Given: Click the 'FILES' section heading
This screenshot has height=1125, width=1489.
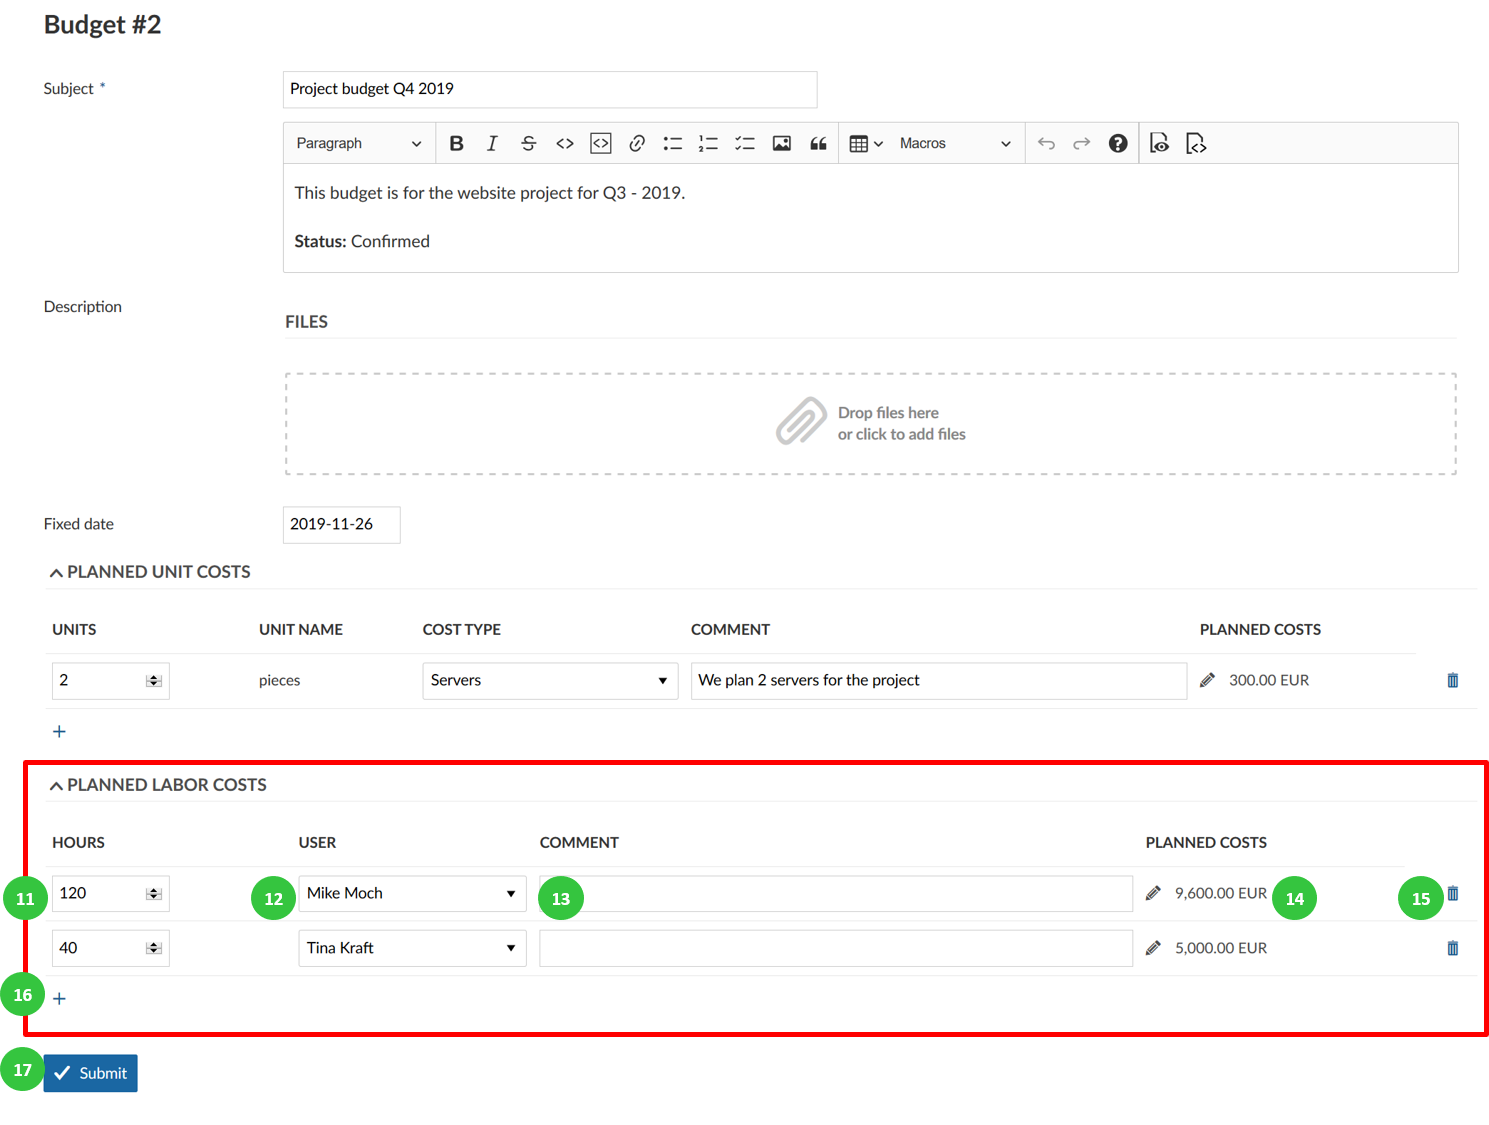Looking at the screenshot, I should pyautogui.click(x=306, y=322).
